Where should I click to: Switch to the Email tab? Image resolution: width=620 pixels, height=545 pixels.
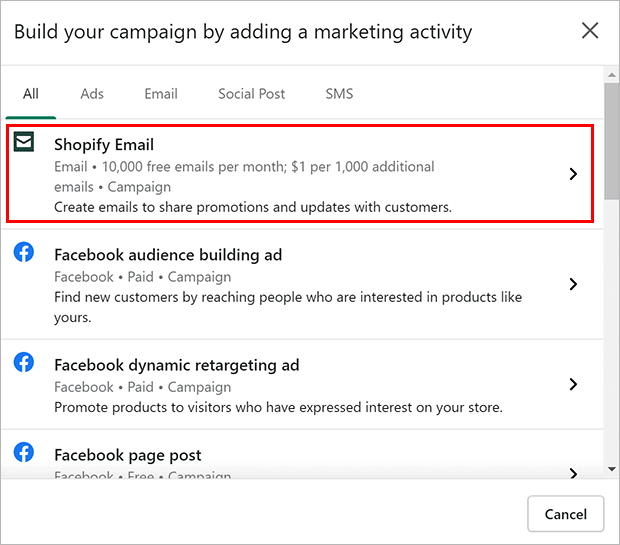pos(161,94)
